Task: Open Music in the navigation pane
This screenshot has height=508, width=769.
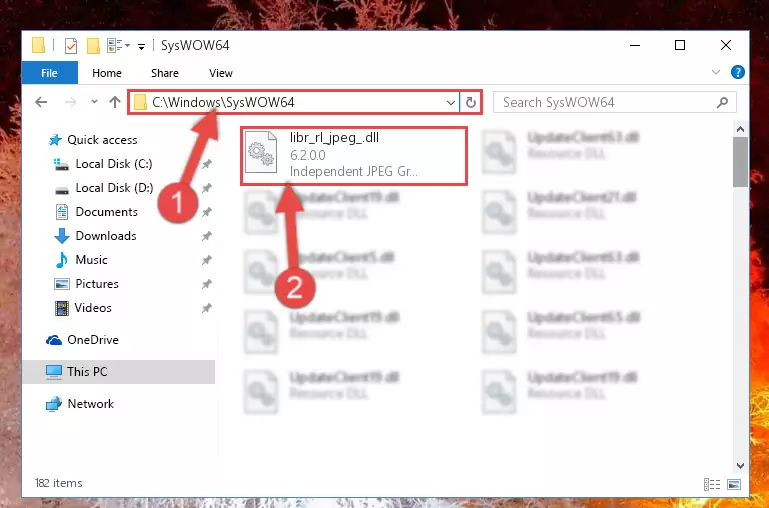Action: tap(91, 260)
